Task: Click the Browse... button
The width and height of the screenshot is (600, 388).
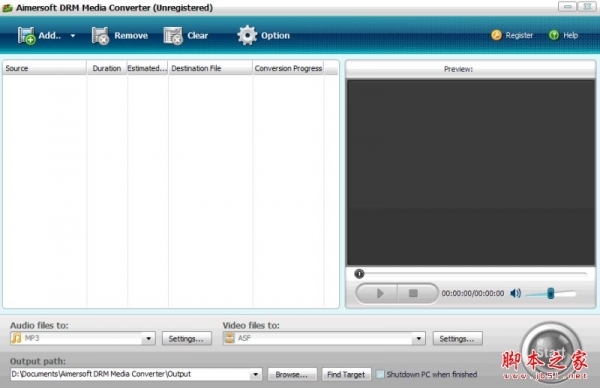Action: tap(292, 374)
